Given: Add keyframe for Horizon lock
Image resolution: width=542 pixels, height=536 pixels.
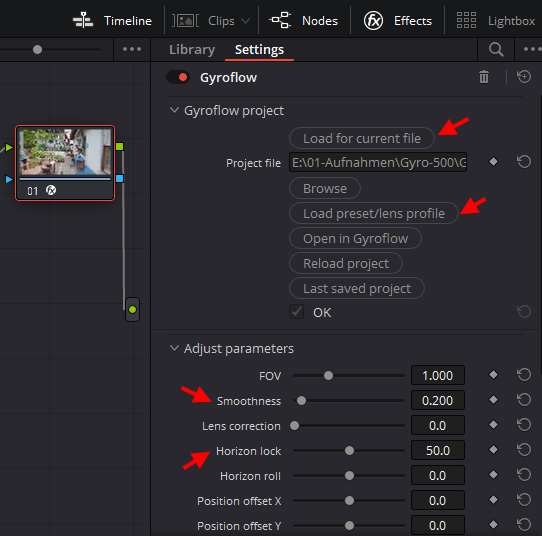Looking at the screenshot, I should click(x=494, y=450).
